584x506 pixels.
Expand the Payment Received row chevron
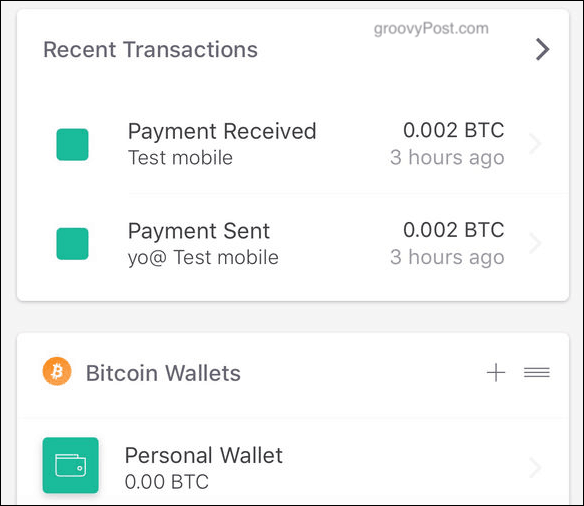pos(535,144)
